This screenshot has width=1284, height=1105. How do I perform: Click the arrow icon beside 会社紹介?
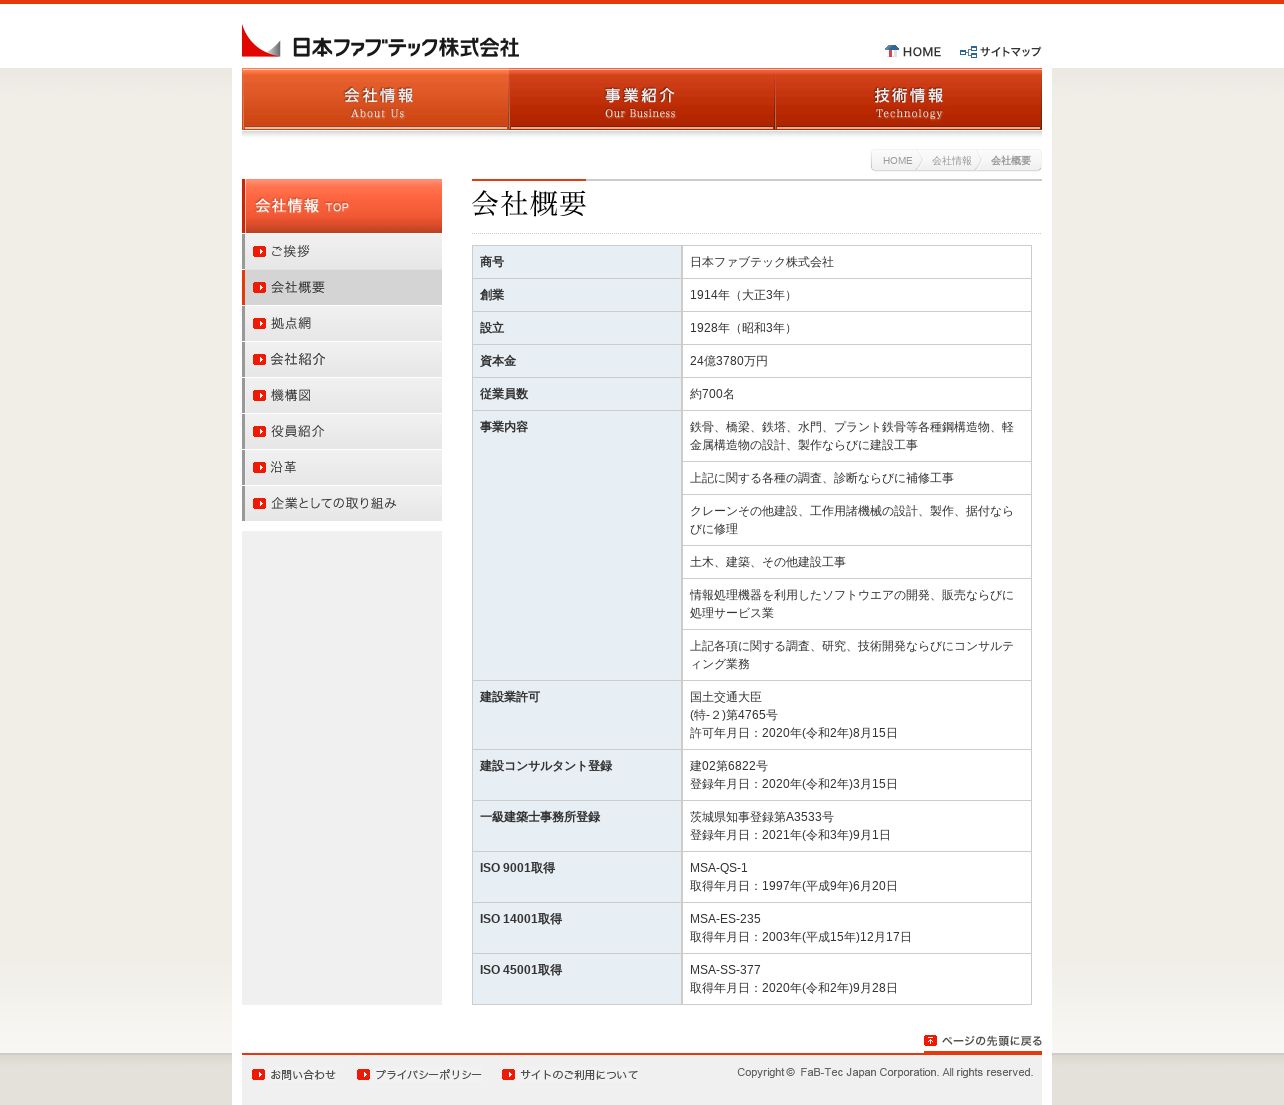pyautogui.click(x=260, y=360)
